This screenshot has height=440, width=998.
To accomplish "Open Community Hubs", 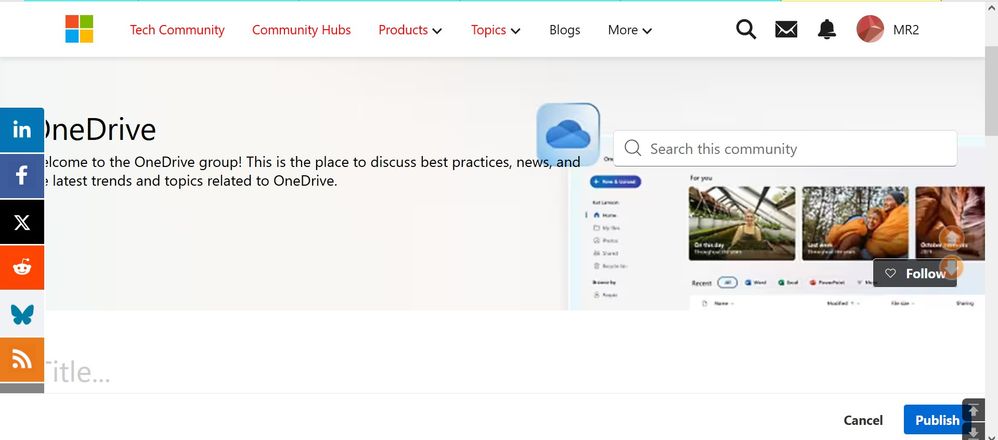I will coord(301,30).
